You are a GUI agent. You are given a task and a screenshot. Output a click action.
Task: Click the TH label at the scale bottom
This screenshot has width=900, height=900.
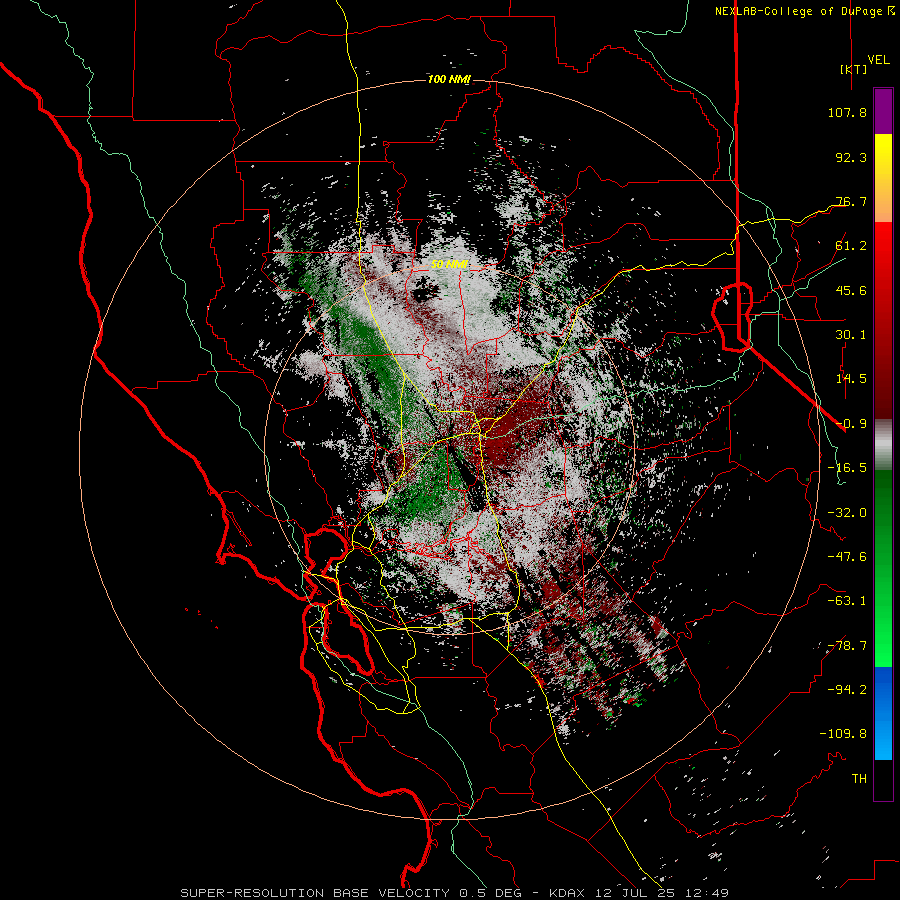click(859, 779)
